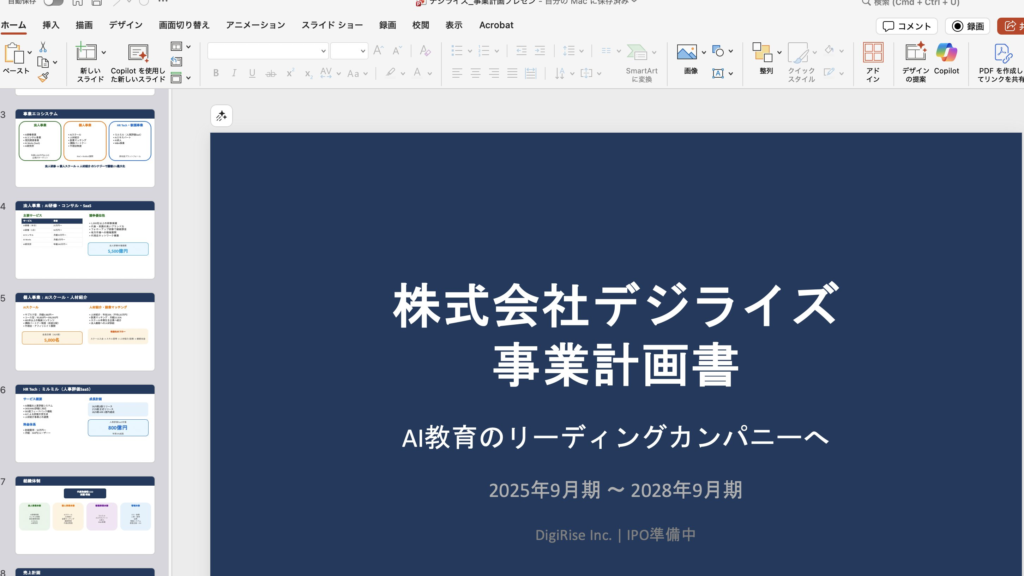The width and height of the screenshot is (1024, 576).
Task: Click the コメント button
Action: point(907,26)
